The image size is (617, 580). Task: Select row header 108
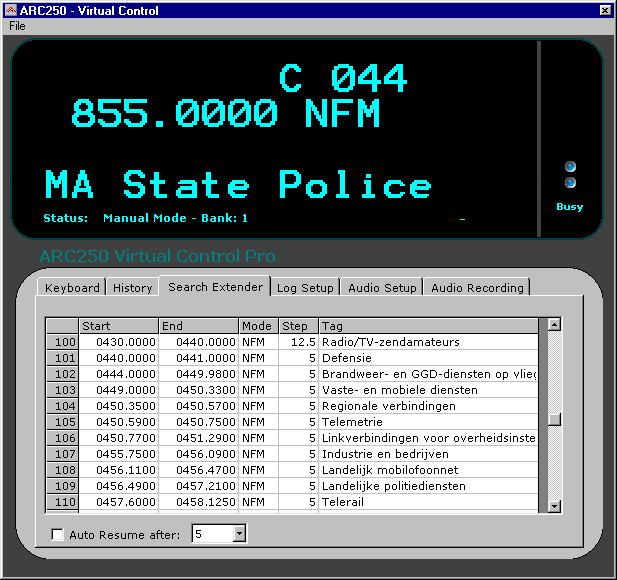click(x=63, y=470)
